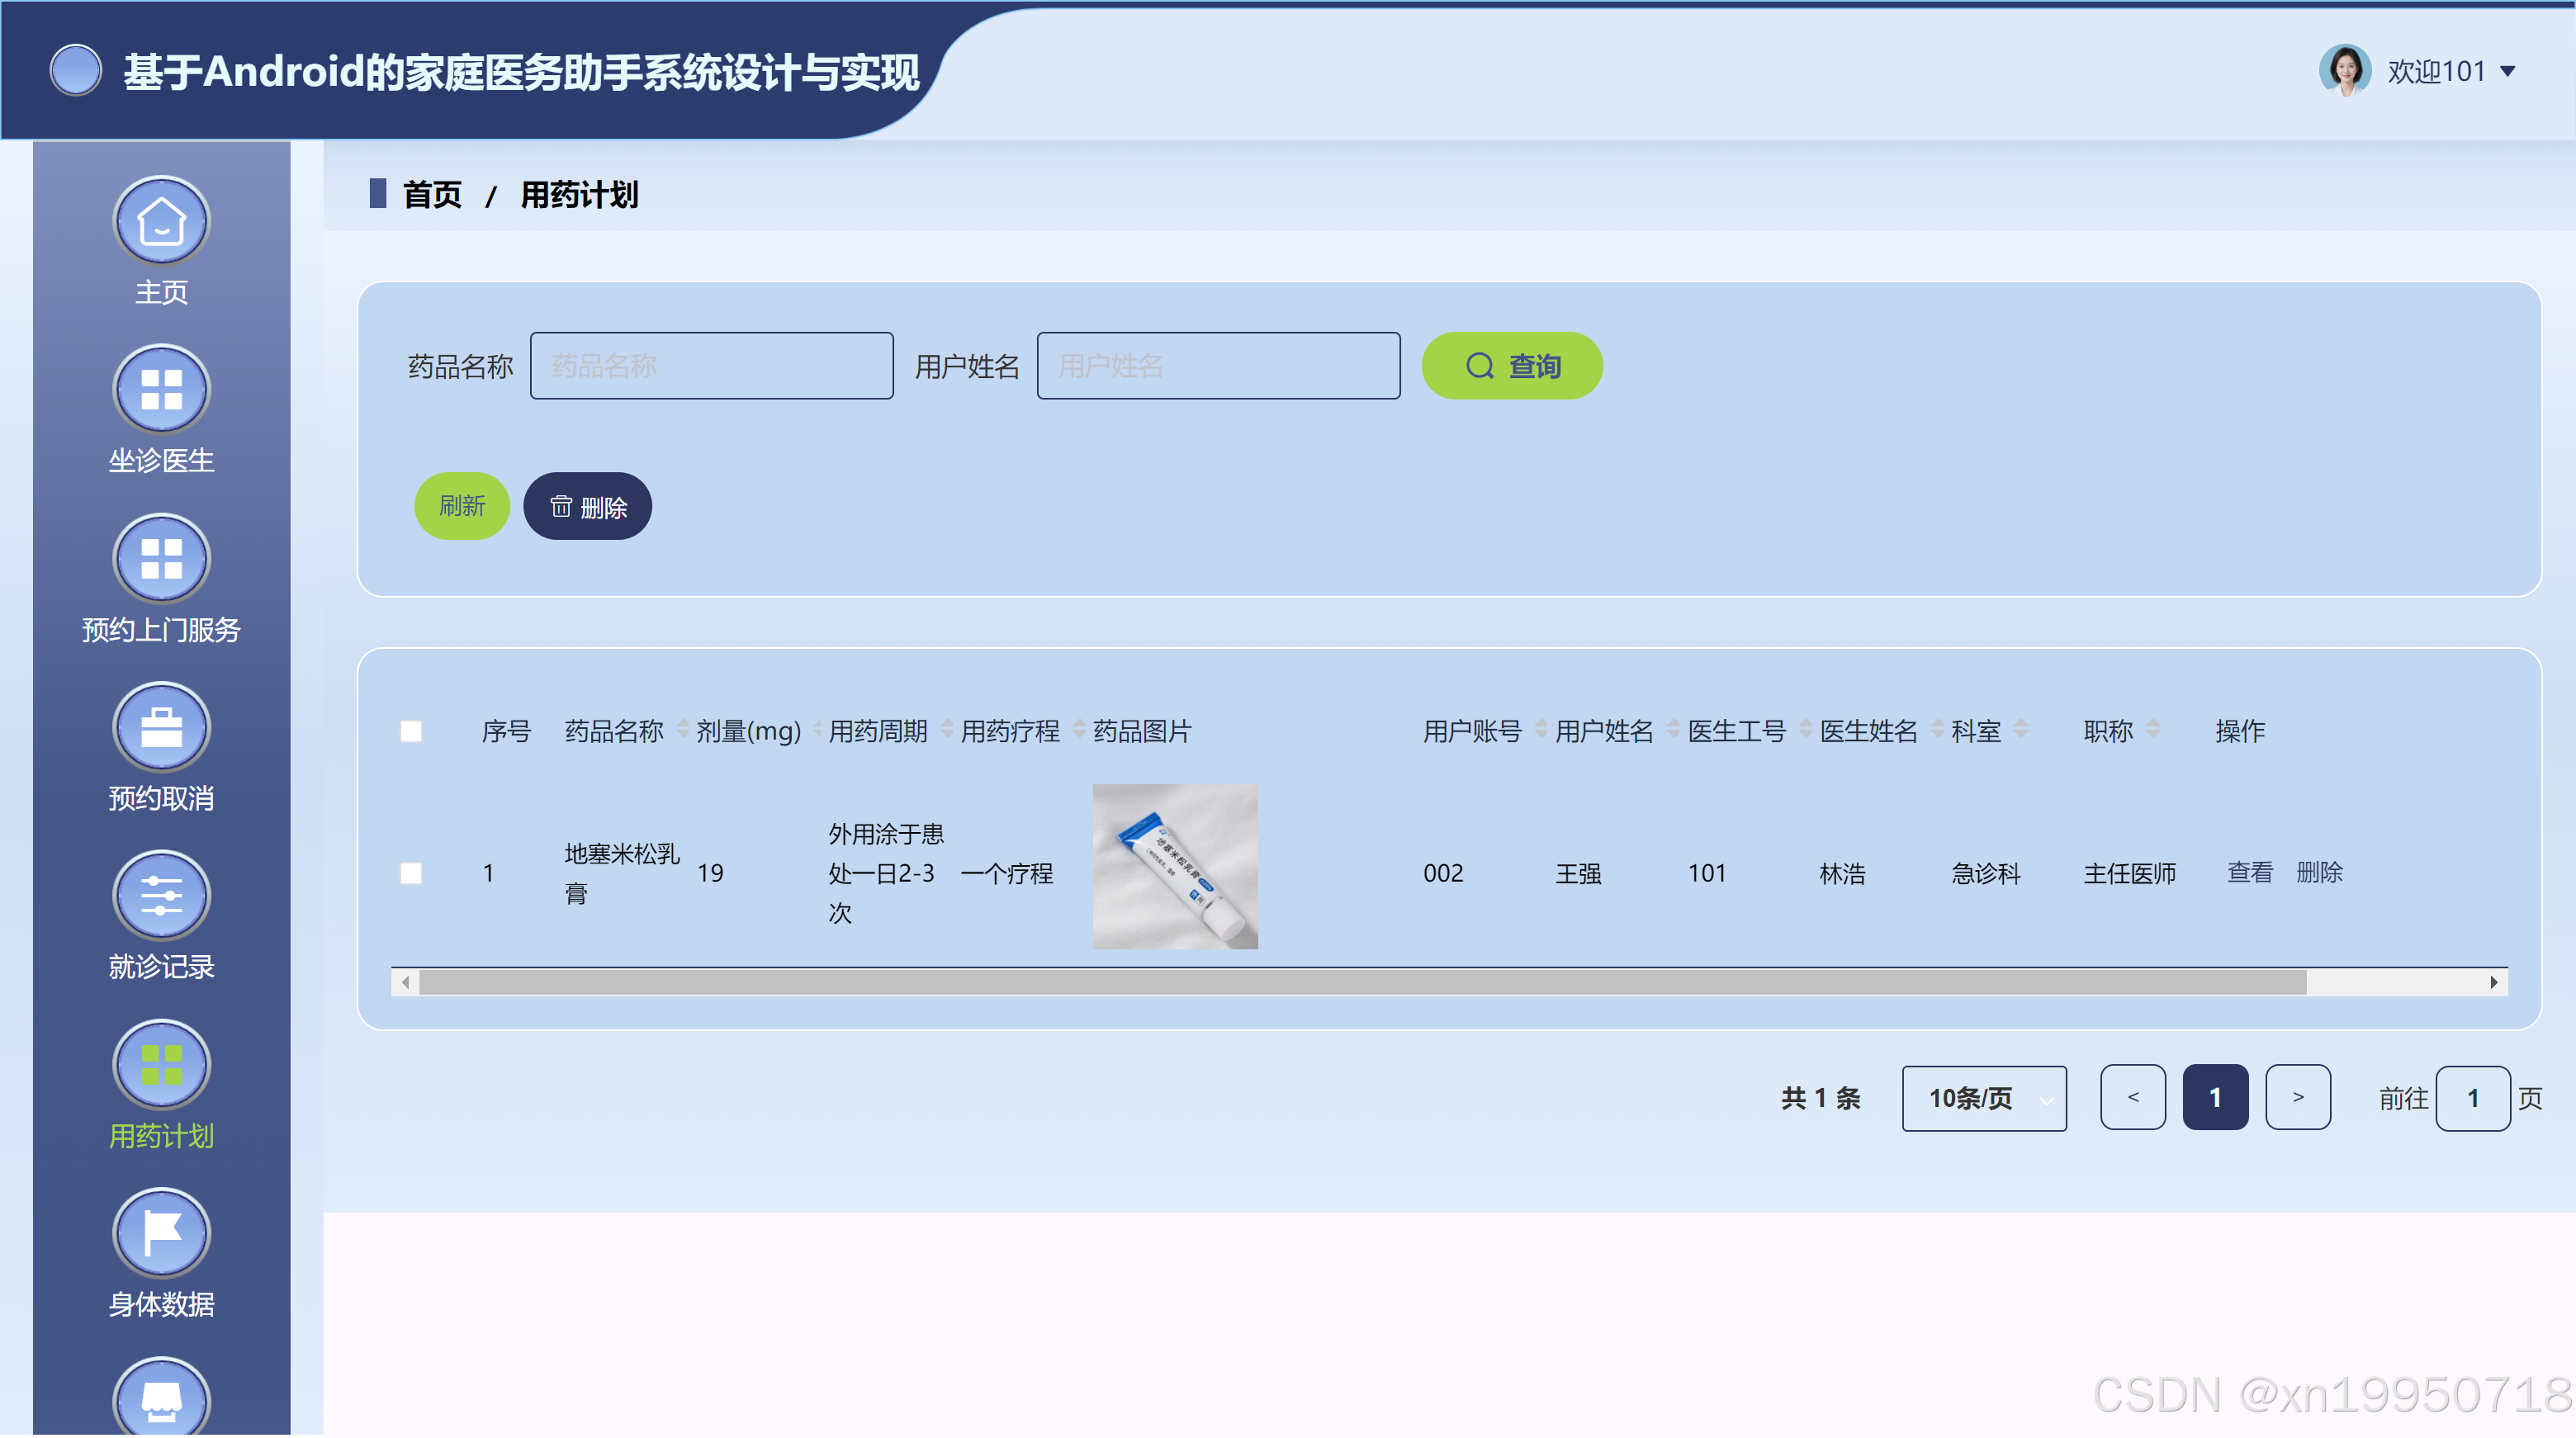
Task: Sort by 职称 column arrows
Action: (x=2152, y=730)
